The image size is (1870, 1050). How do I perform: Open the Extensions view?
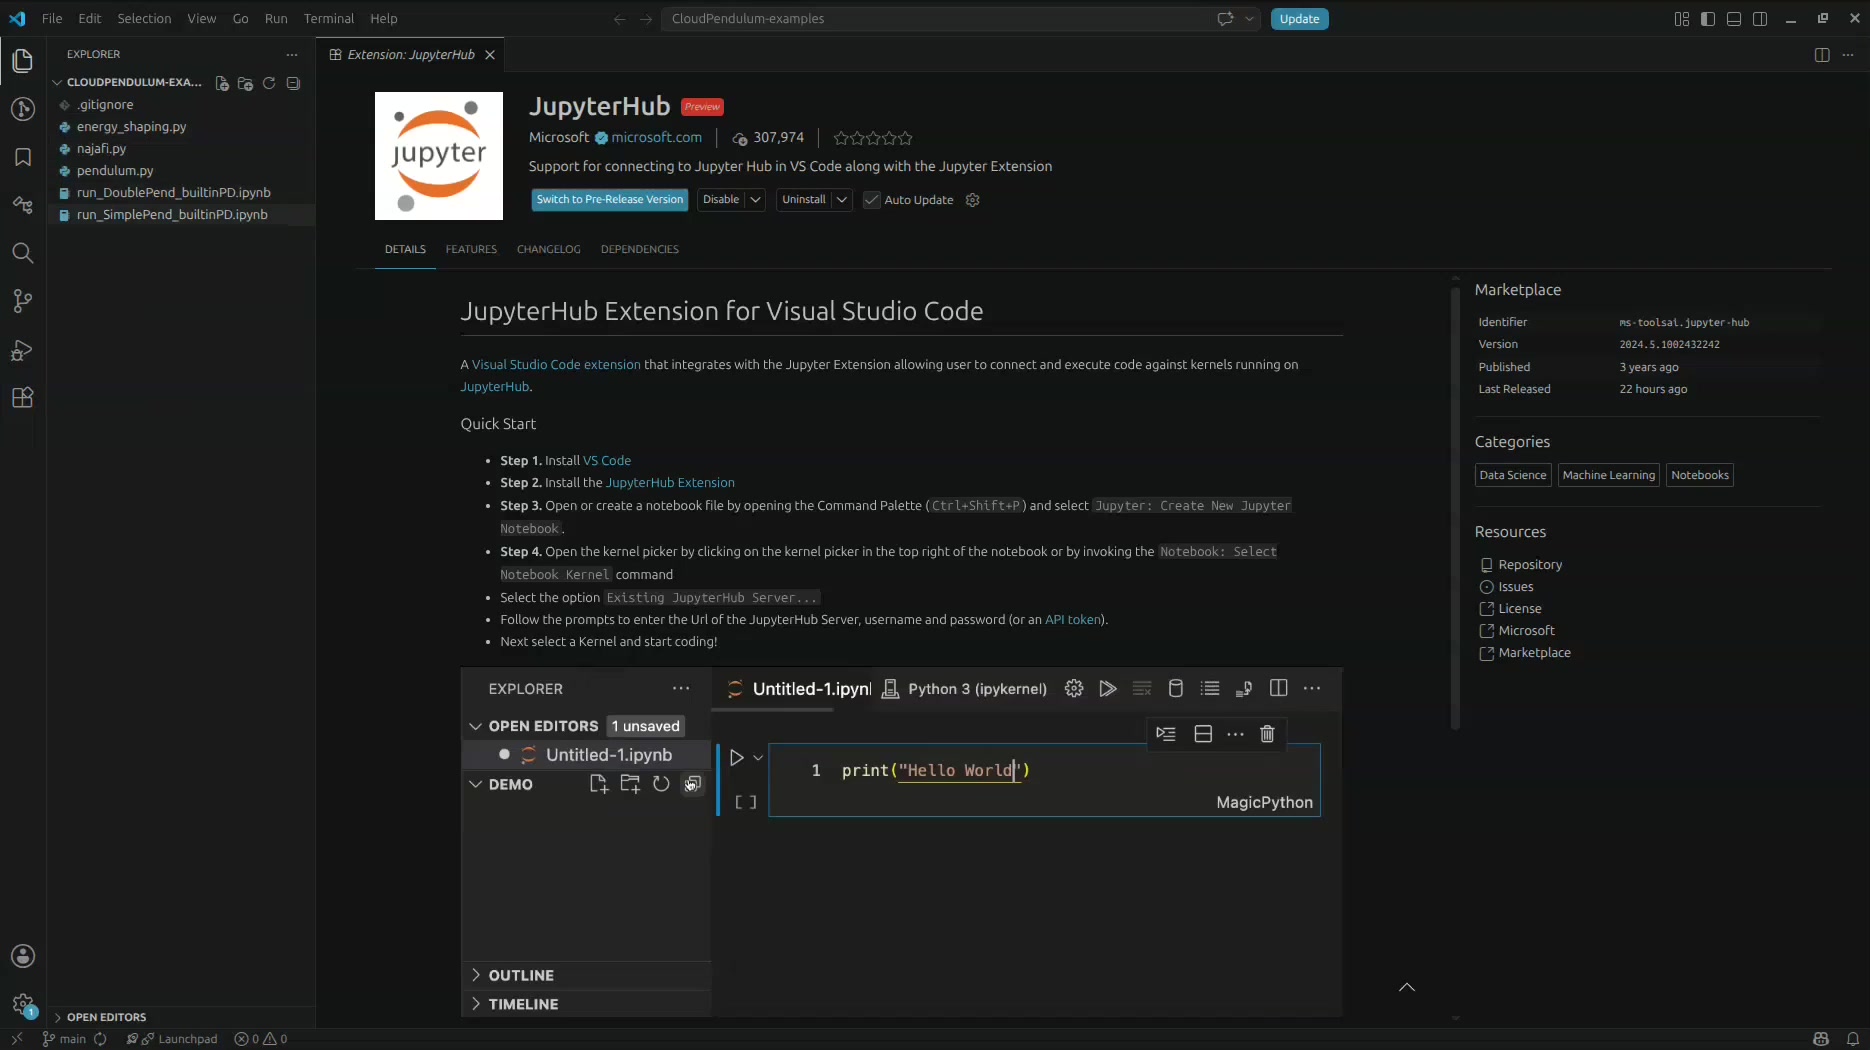coord(22,398)
